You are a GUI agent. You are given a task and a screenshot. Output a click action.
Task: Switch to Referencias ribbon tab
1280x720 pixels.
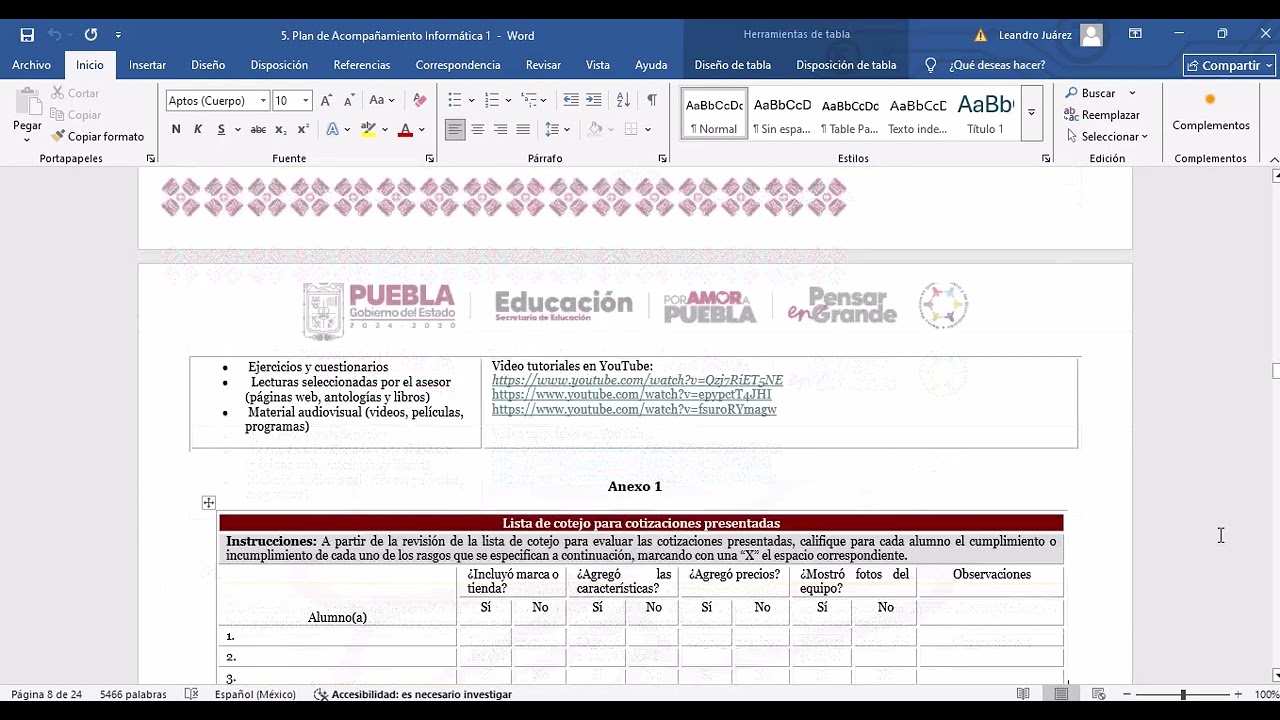point(362,65)
